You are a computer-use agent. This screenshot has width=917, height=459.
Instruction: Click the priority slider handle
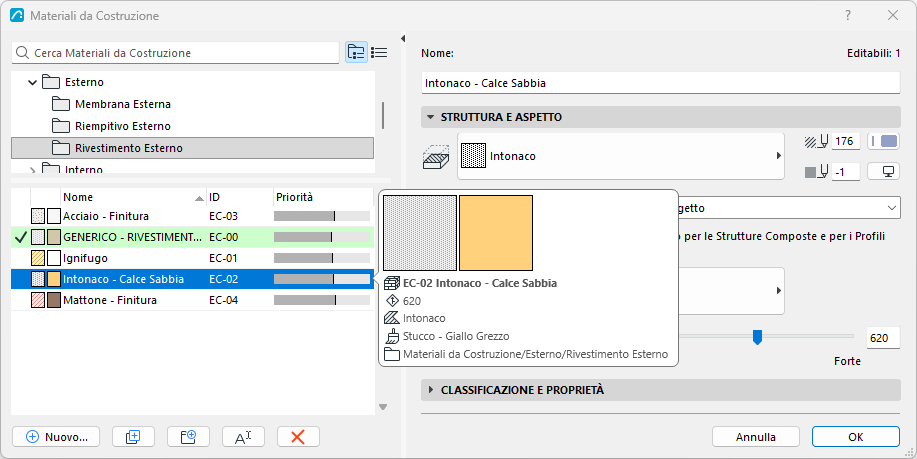pyautogui.click(x=757, y=337)
